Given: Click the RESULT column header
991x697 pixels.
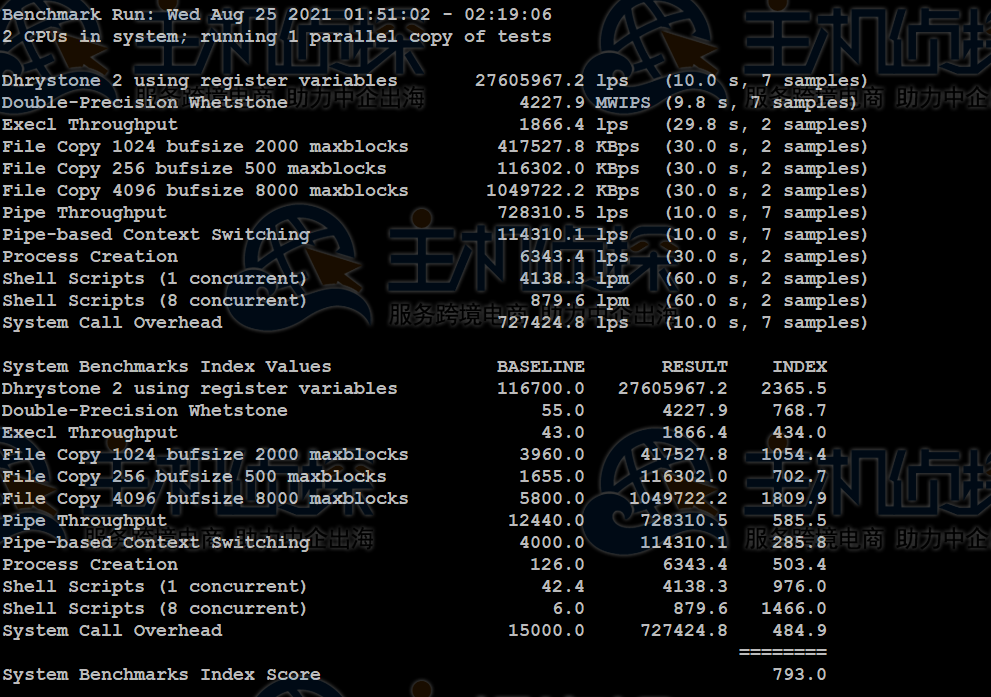Looking at the screenshot, I should (695, 367).
